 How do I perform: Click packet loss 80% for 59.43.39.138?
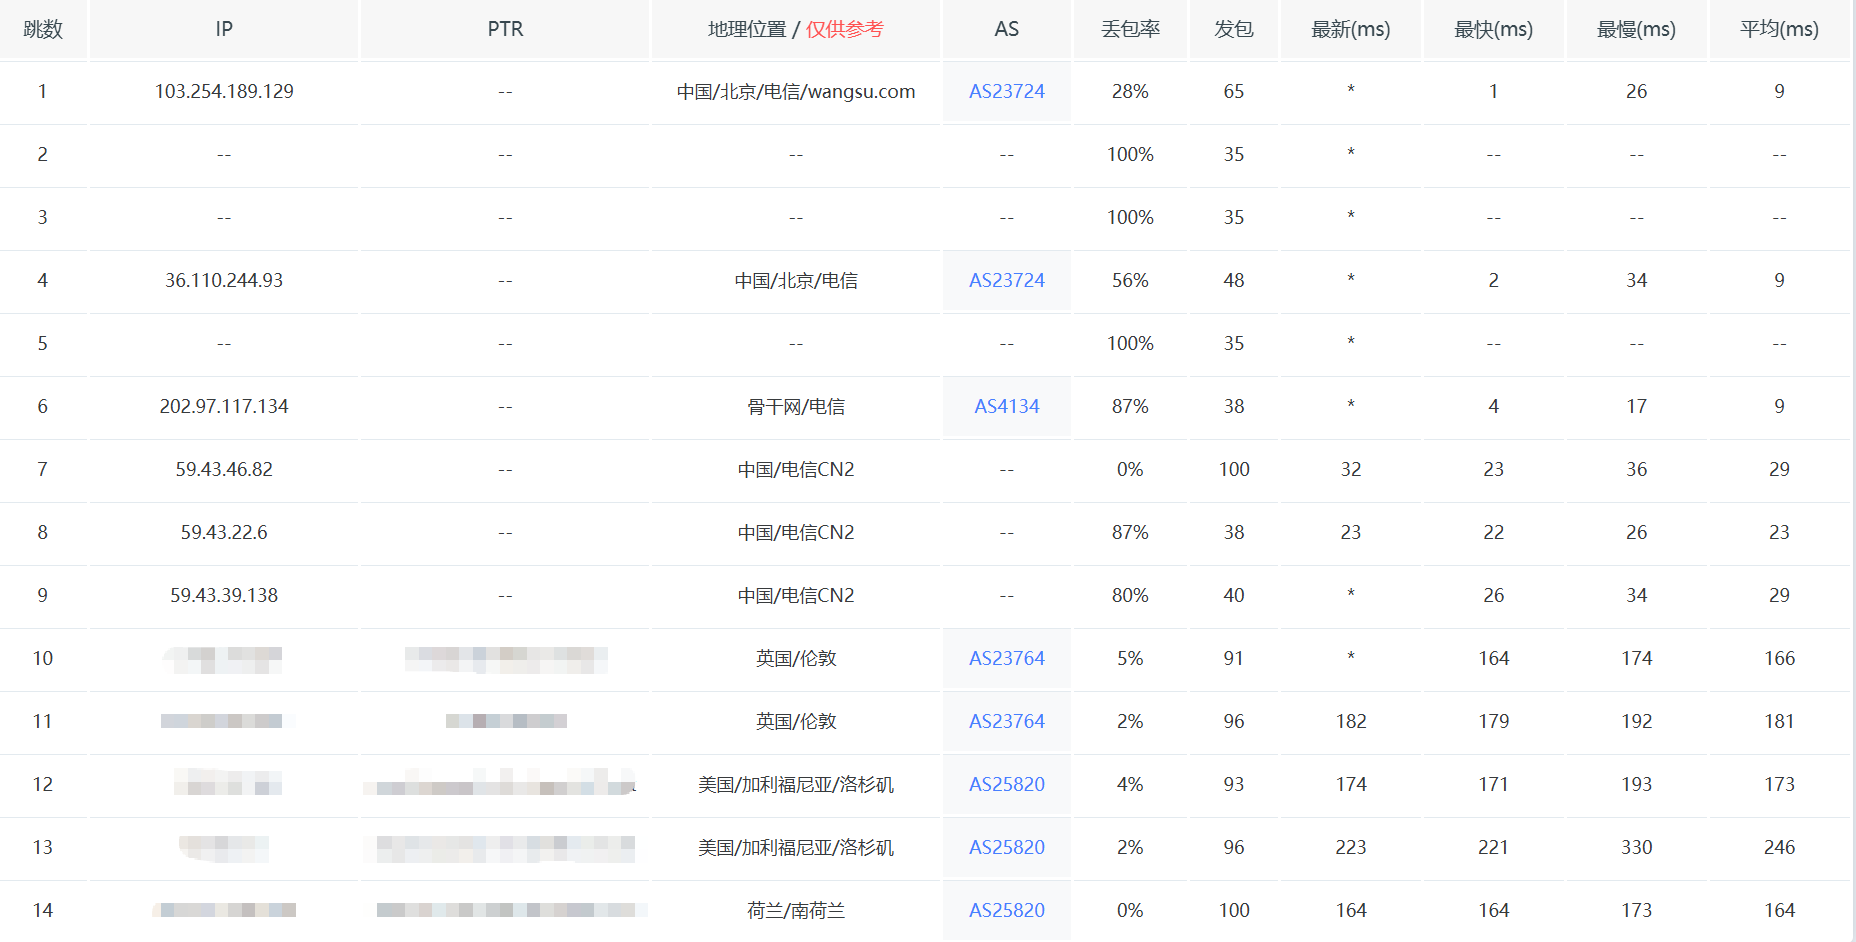tap(1130, 595)
